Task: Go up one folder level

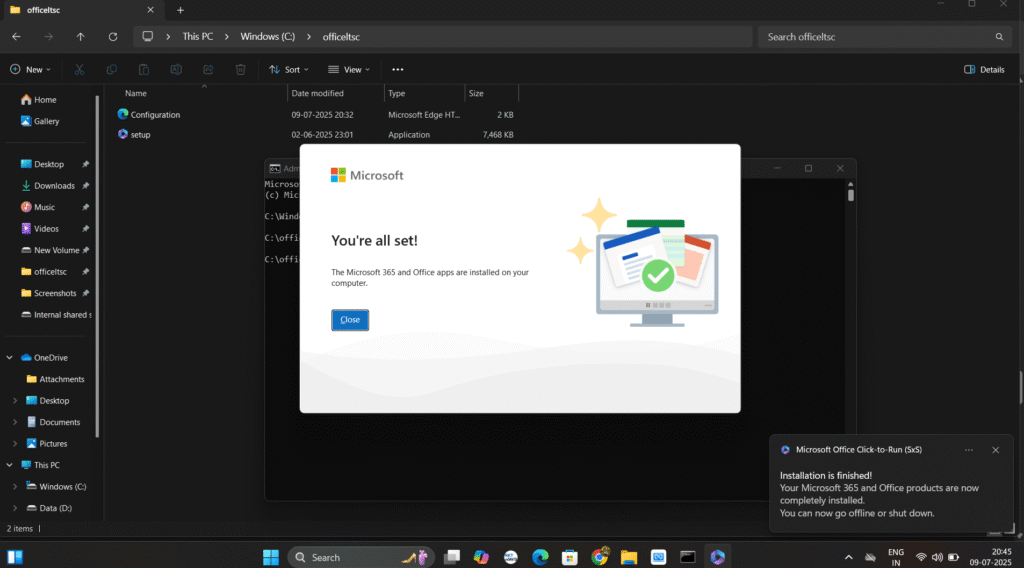Action: [80, 37]
